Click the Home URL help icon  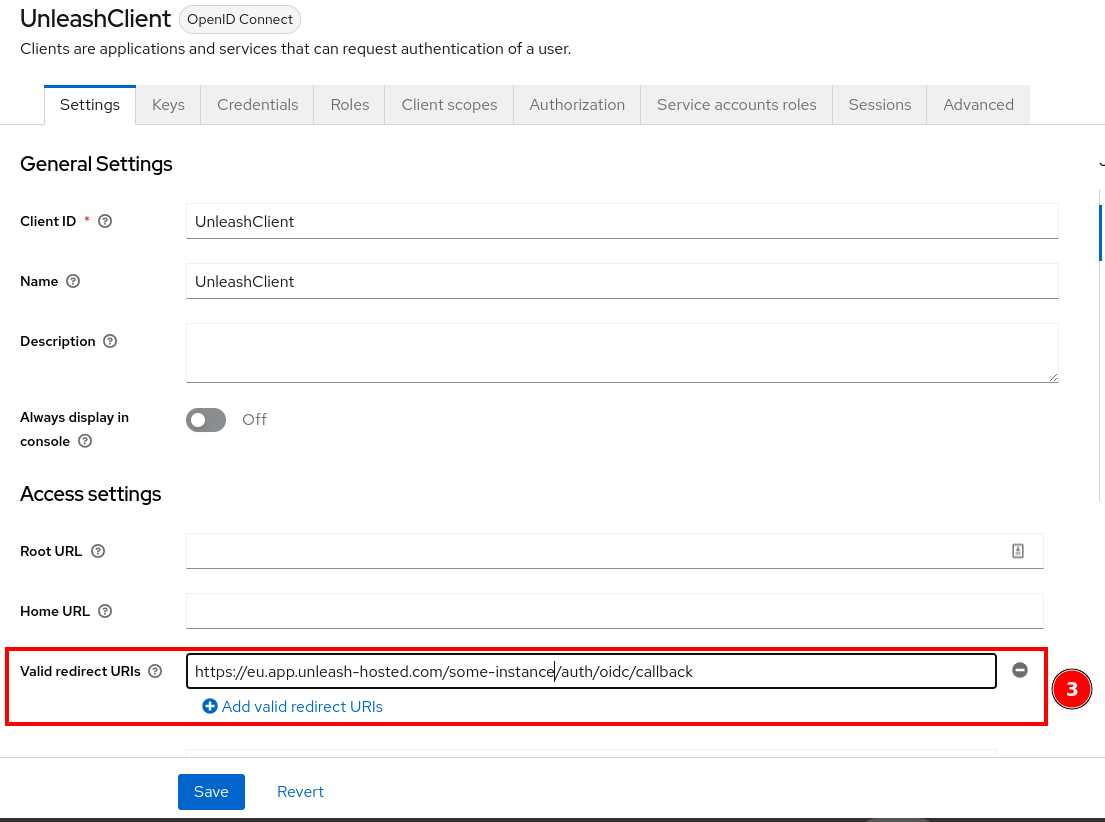(107, 611)
